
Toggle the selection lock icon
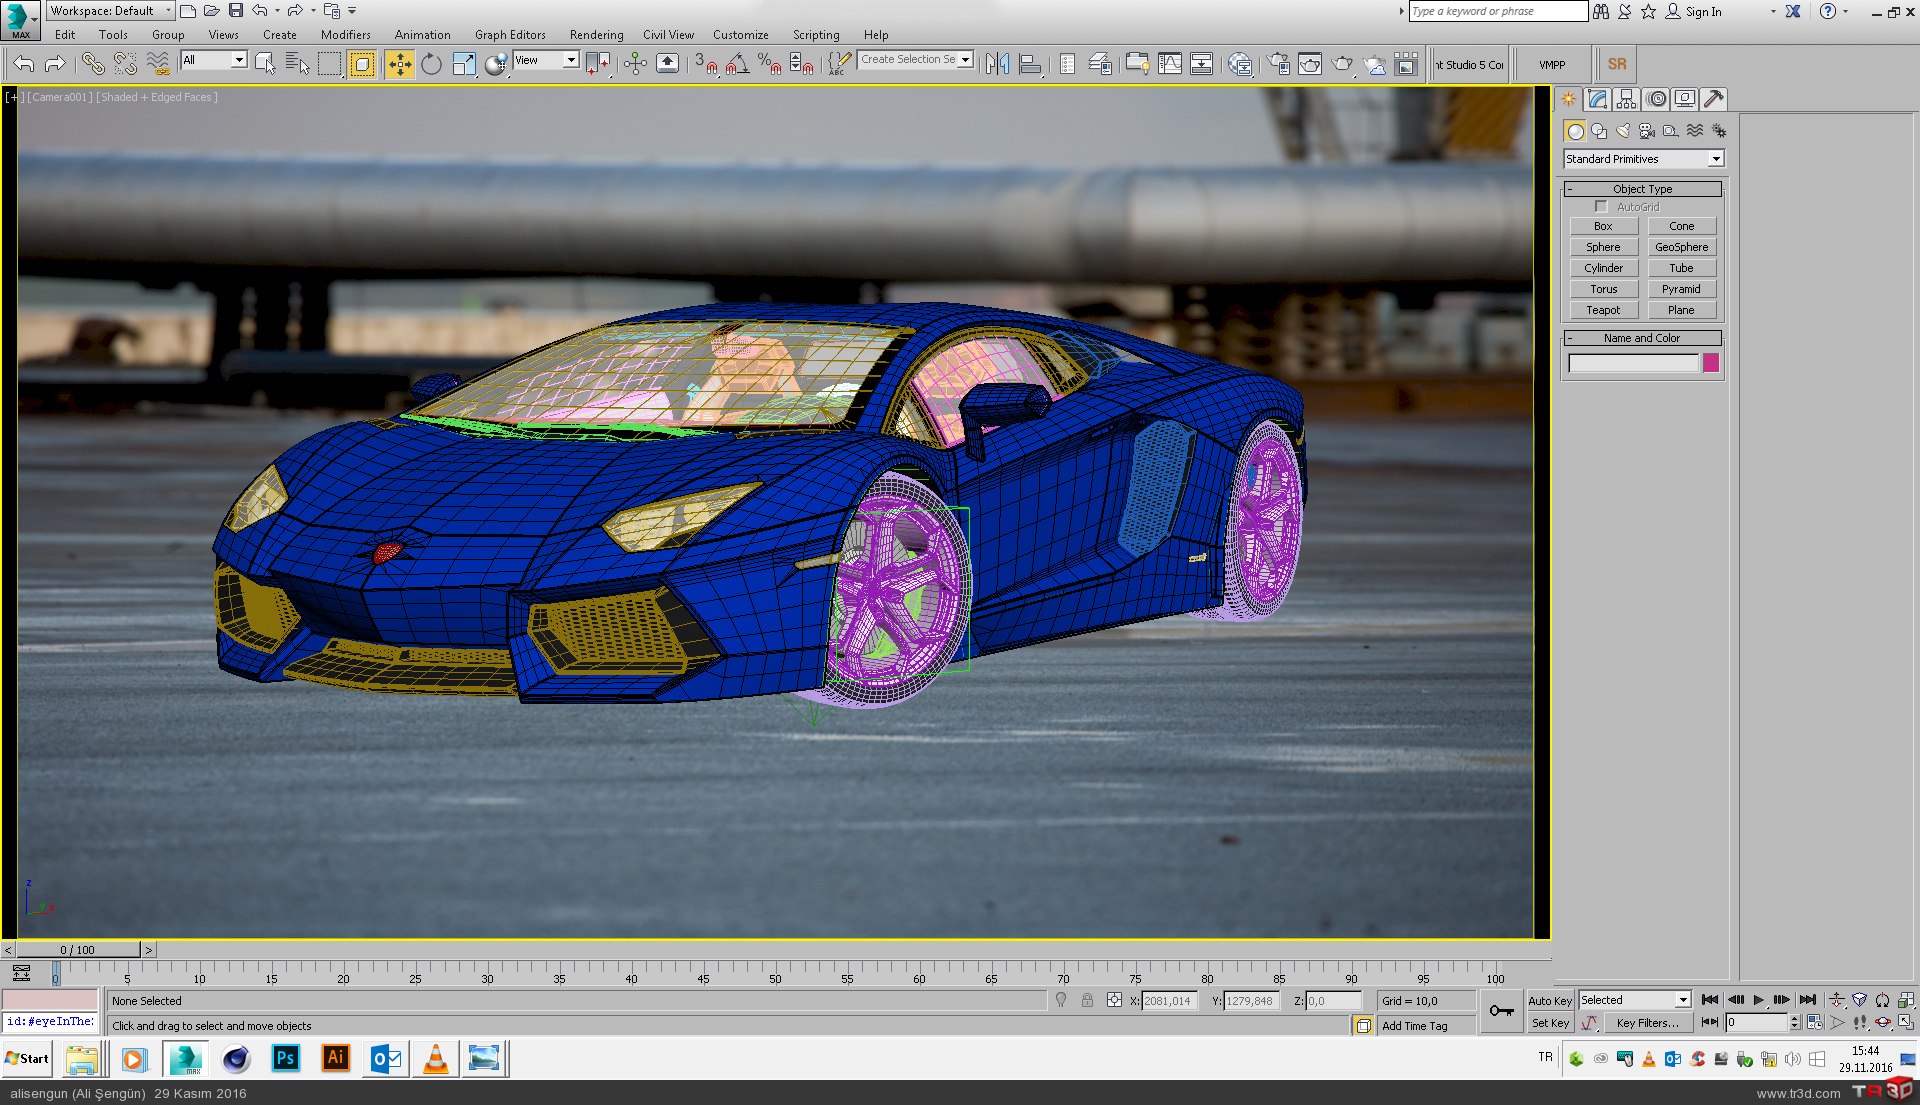1087,1000
